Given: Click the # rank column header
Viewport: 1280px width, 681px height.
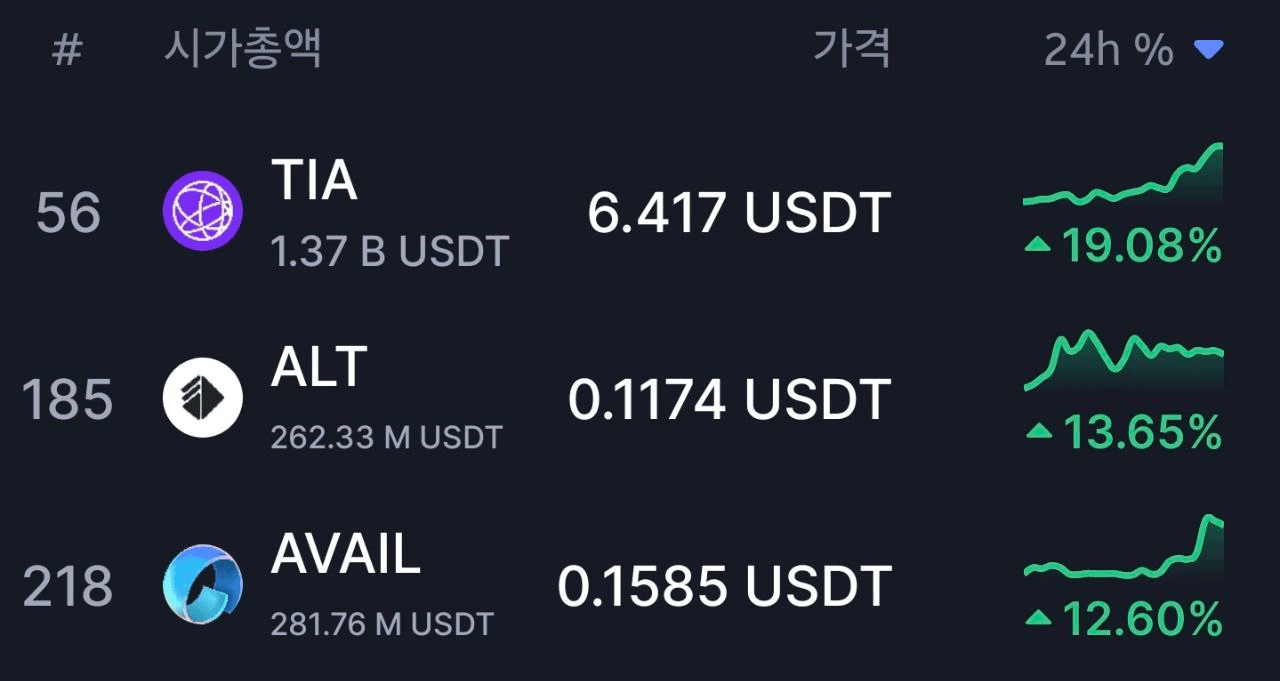Looking at the screenshot, I should pyautogui.click(x=66, y=50).
